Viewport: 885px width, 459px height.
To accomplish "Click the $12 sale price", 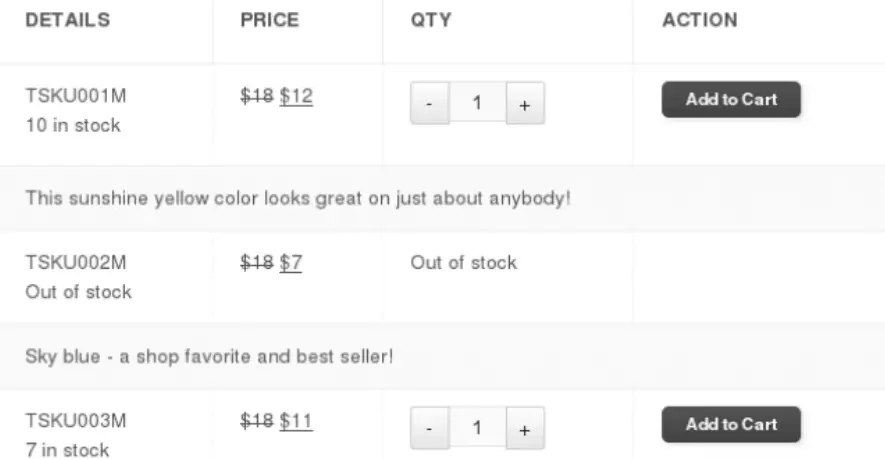I will point(296,97).
